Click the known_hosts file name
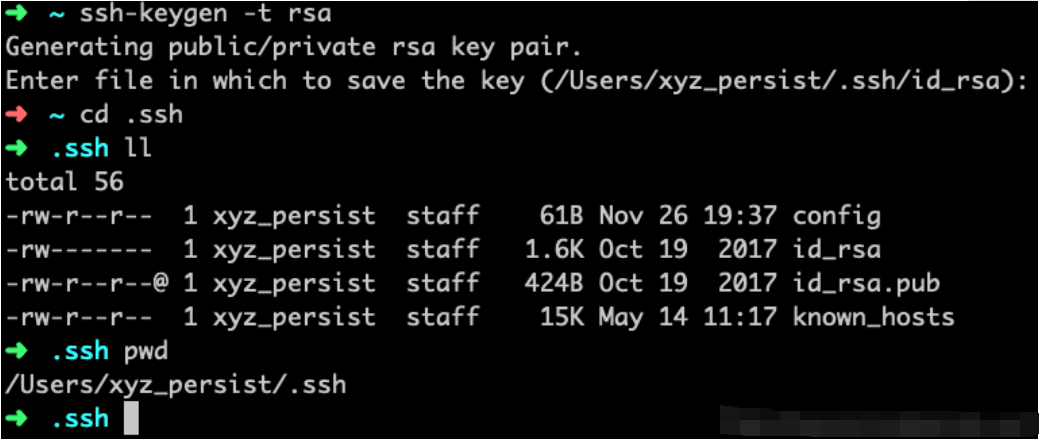1039x439 pixels. (x=873, y=318)
